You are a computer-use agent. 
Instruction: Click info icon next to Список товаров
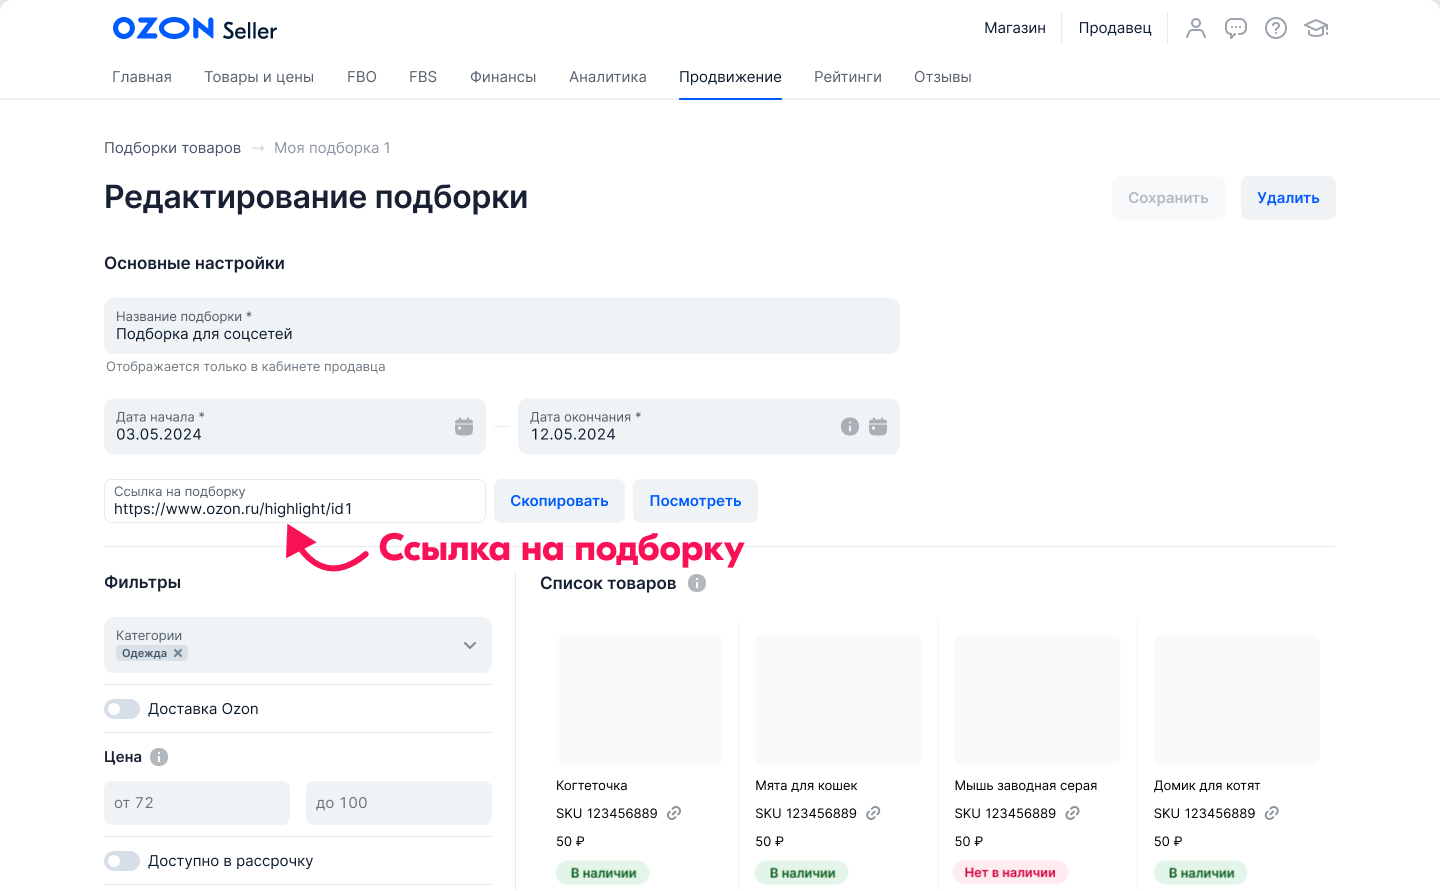tap(697, 583)
